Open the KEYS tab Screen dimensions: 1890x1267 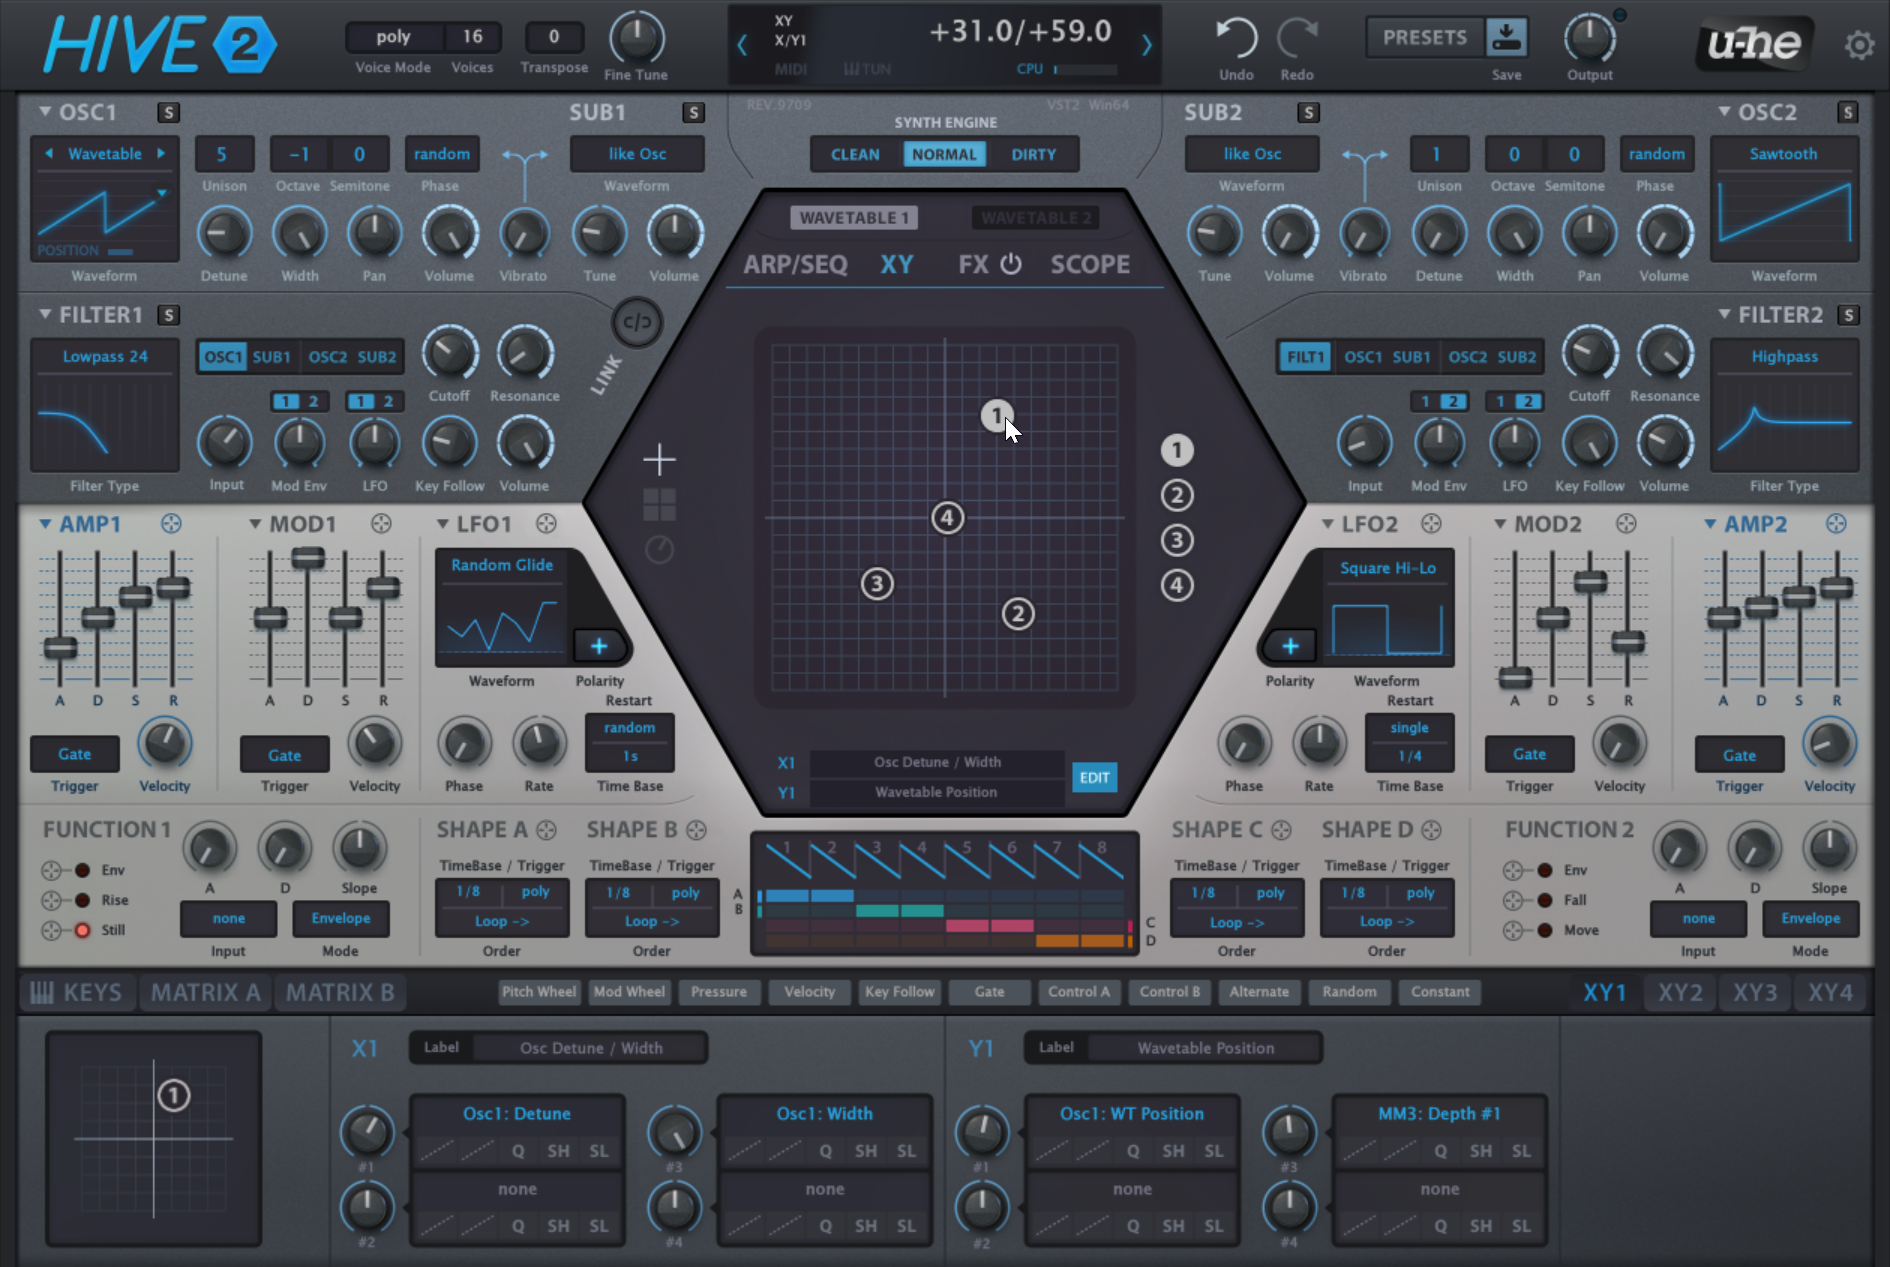(x=76, y=992)
